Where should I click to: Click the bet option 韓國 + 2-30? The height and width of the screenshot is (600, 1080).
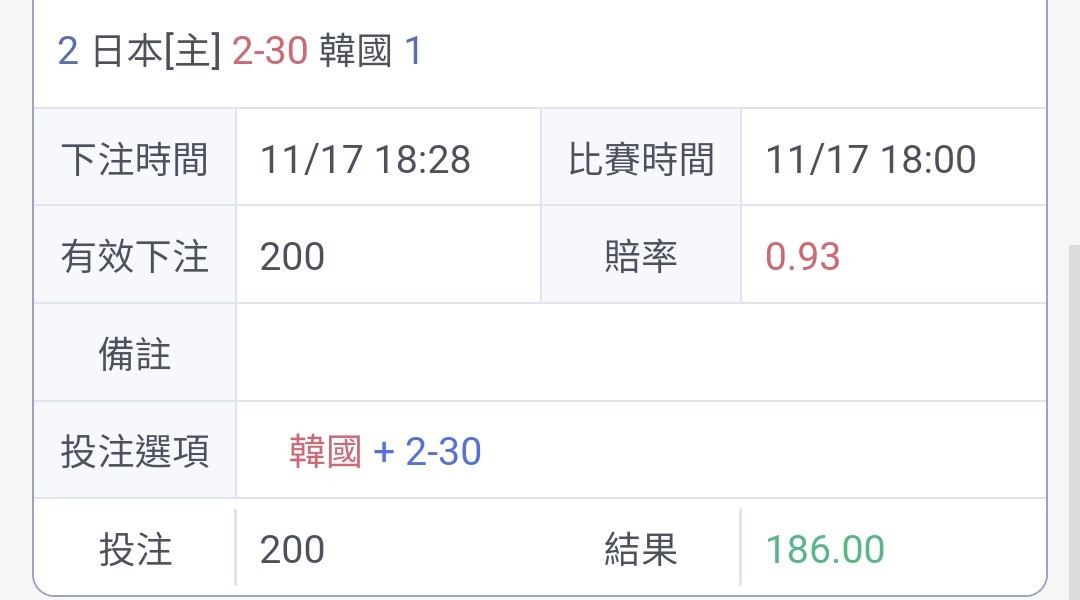coord(385,452)
